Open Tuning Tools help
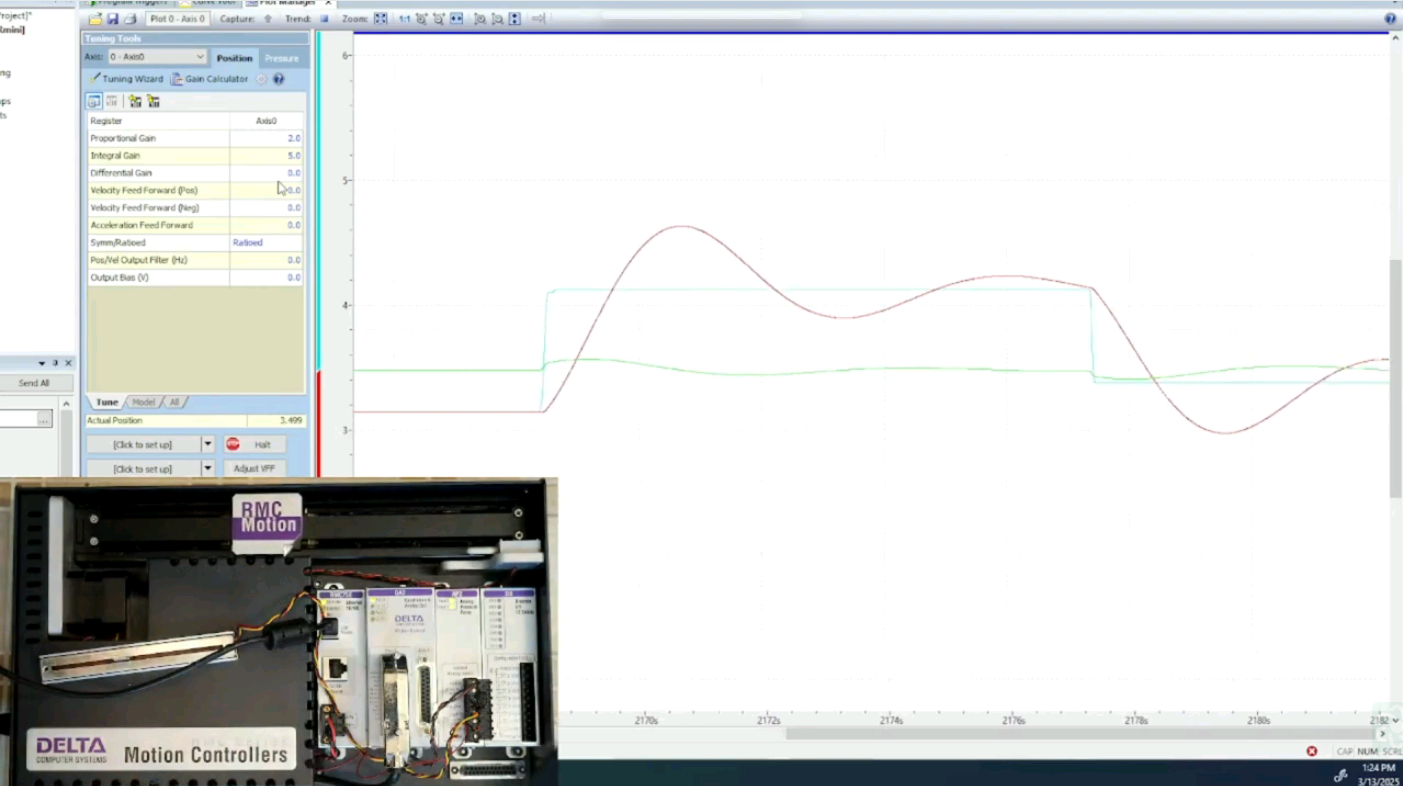This screenshot has height=786, width=1403. coord(279,79)
